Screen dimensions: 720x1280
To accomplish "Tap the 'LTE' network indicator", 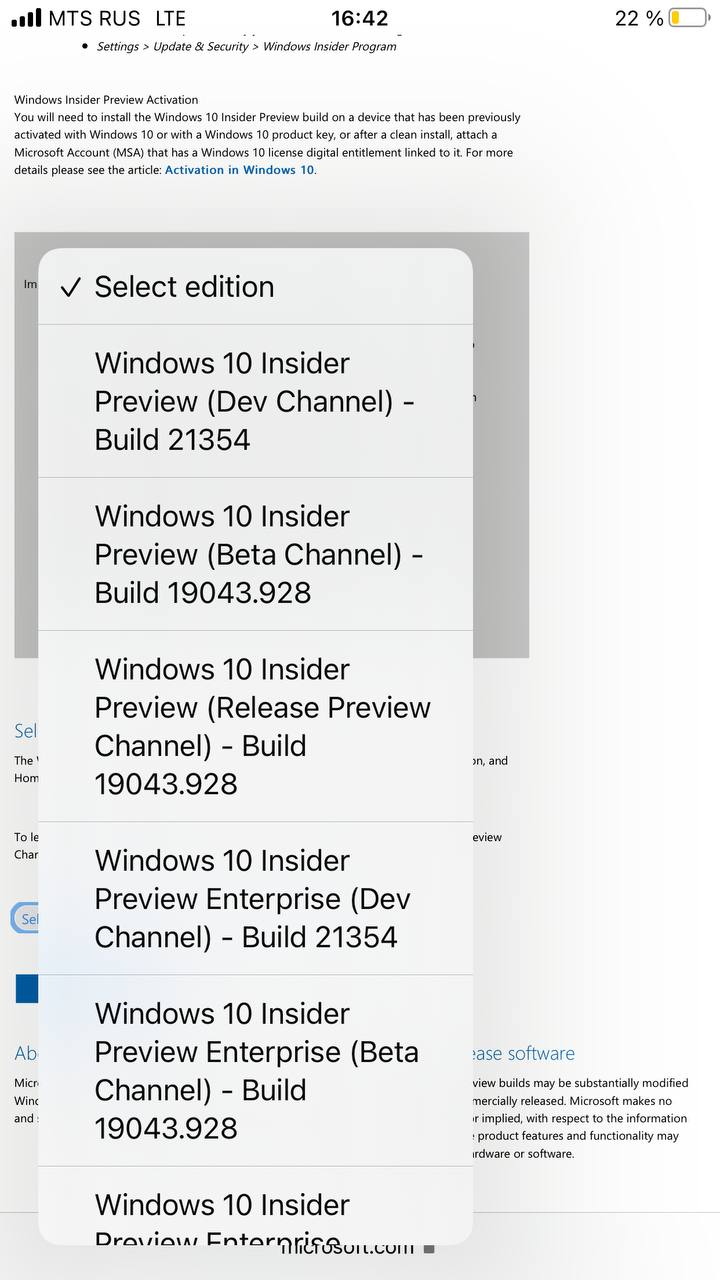I will click(x=171, y=18).
